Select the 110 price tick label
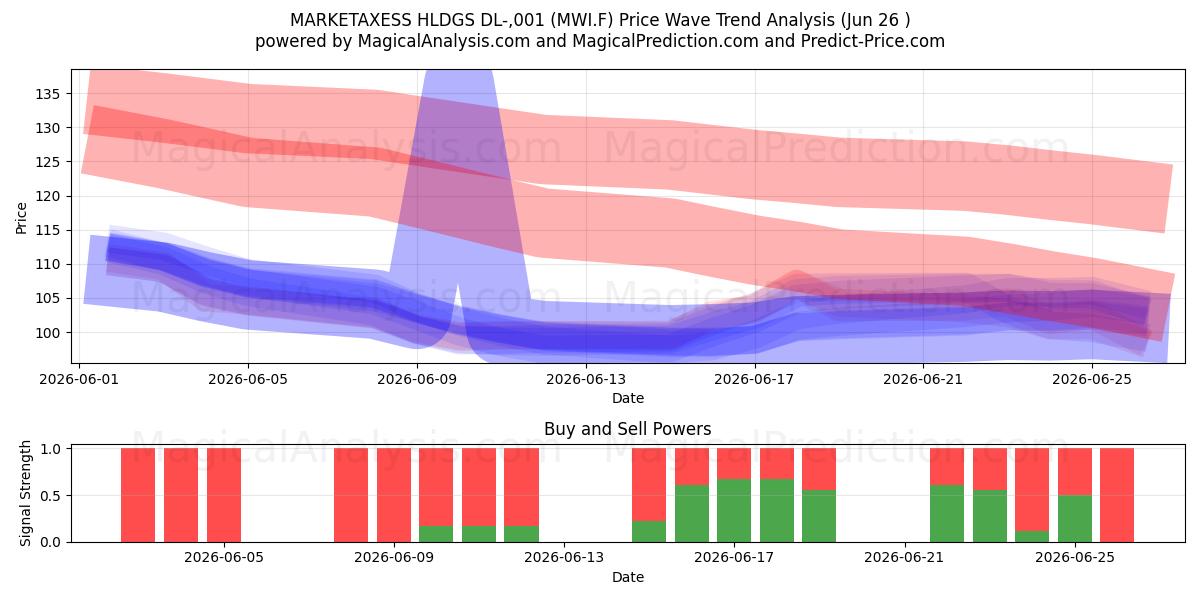The width and height of the screenshot is (1200, 600). [x=51, y=264]
